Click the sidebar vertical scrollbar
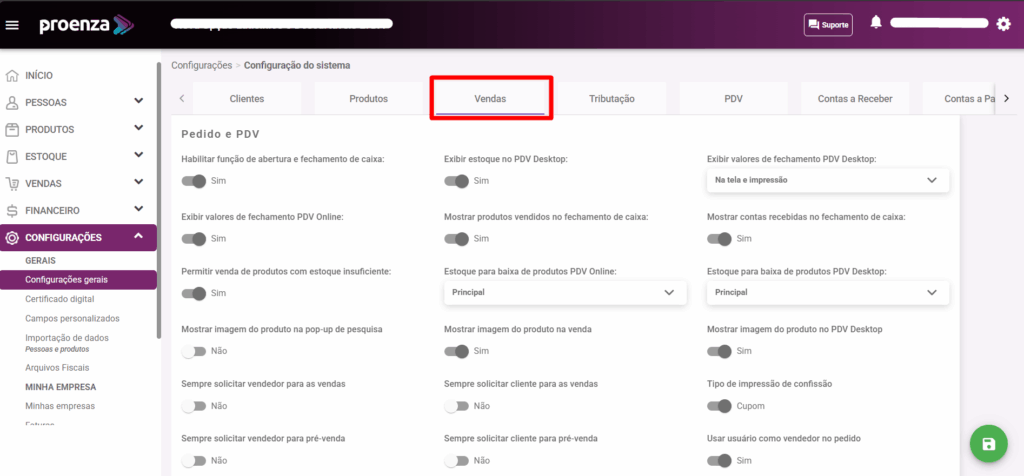This screenshot has height=476, width=1024. pos(158,200)
